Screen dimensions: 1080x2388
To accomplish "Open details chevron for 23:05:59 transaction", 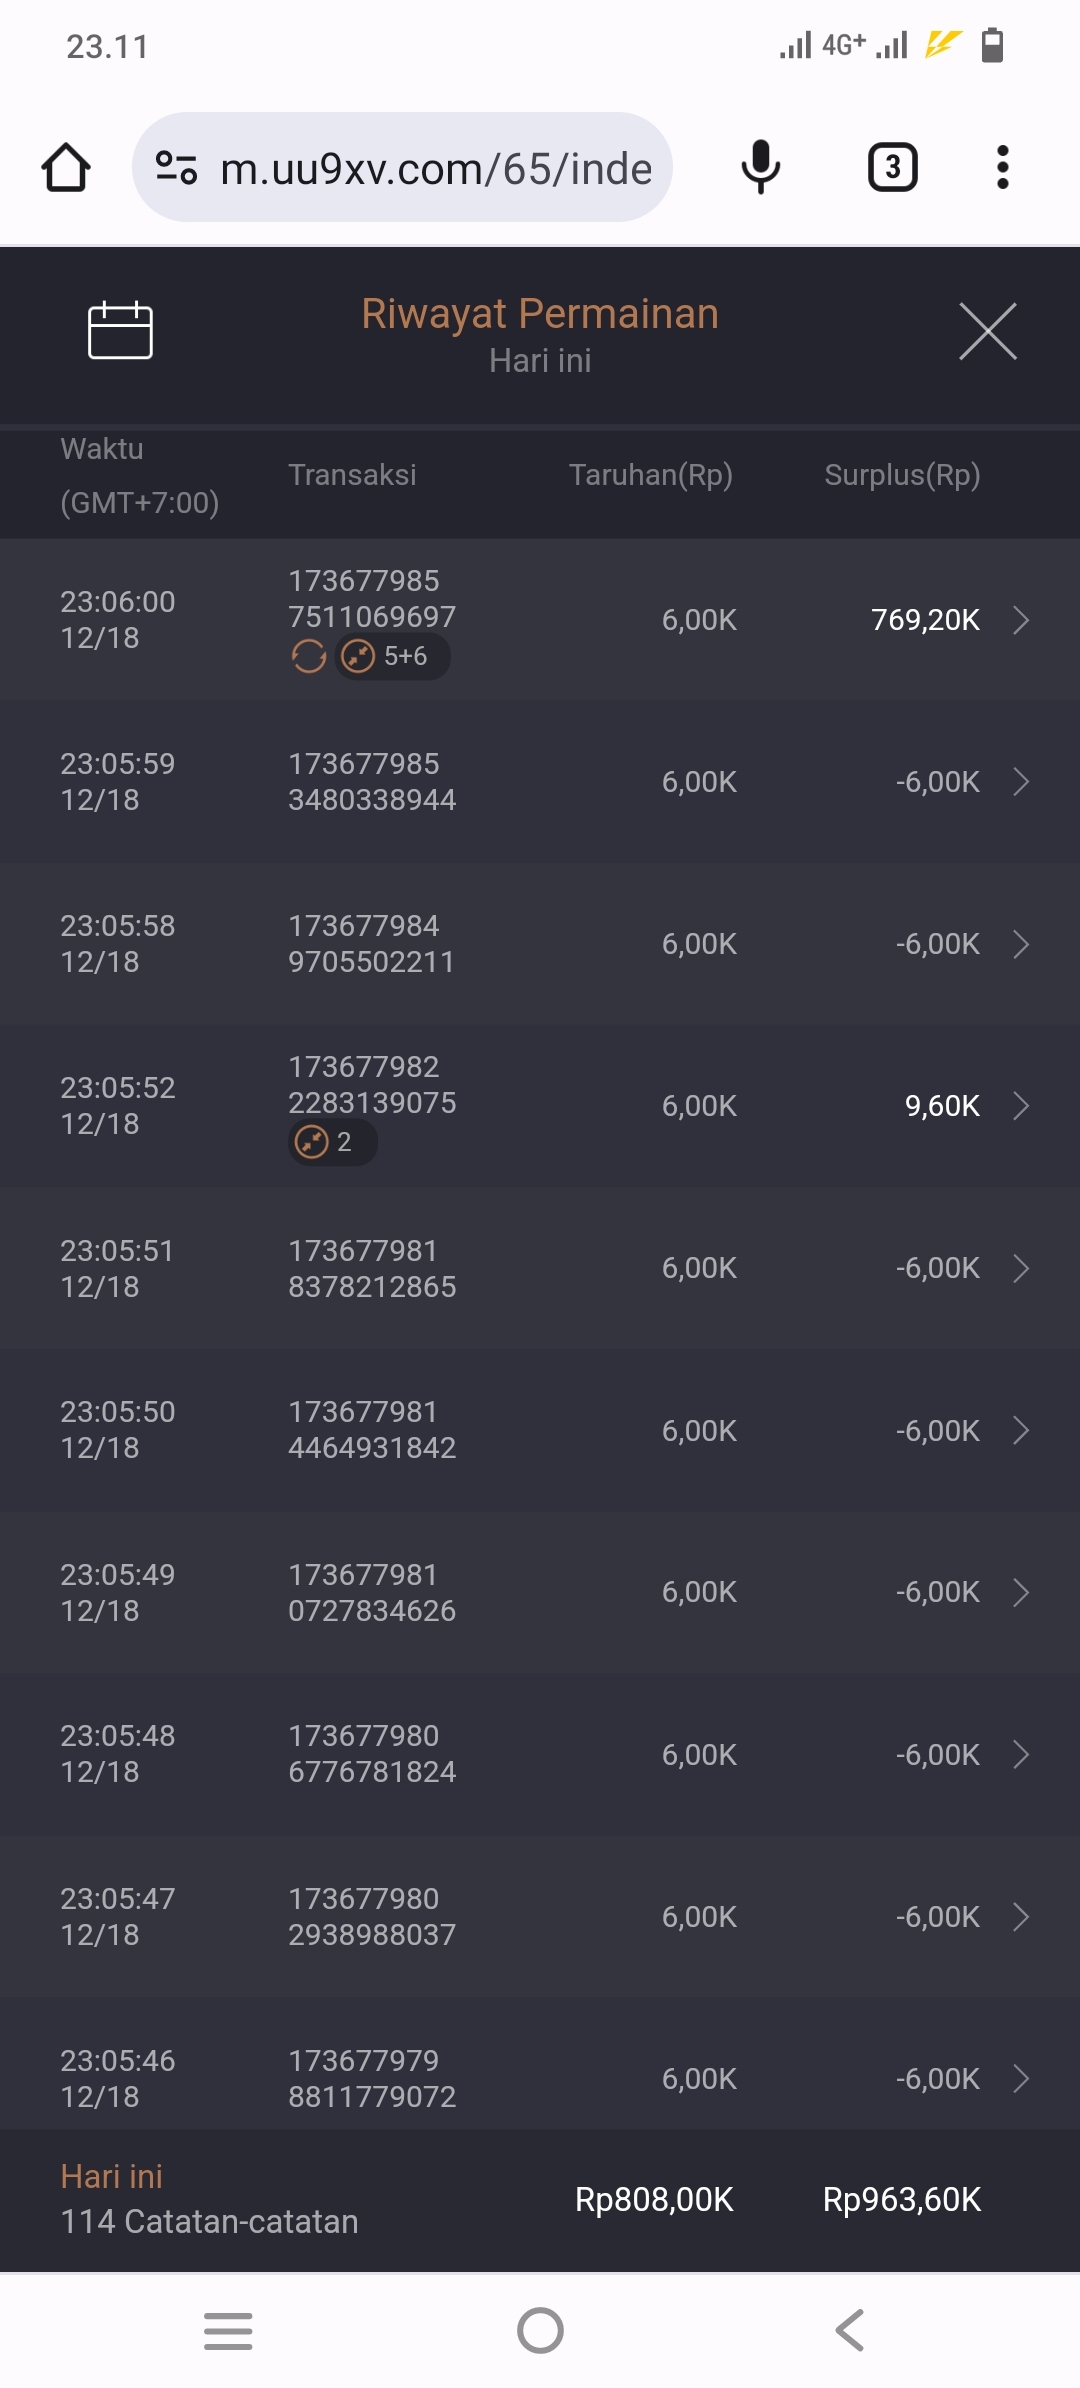I will click(1020, 782).
